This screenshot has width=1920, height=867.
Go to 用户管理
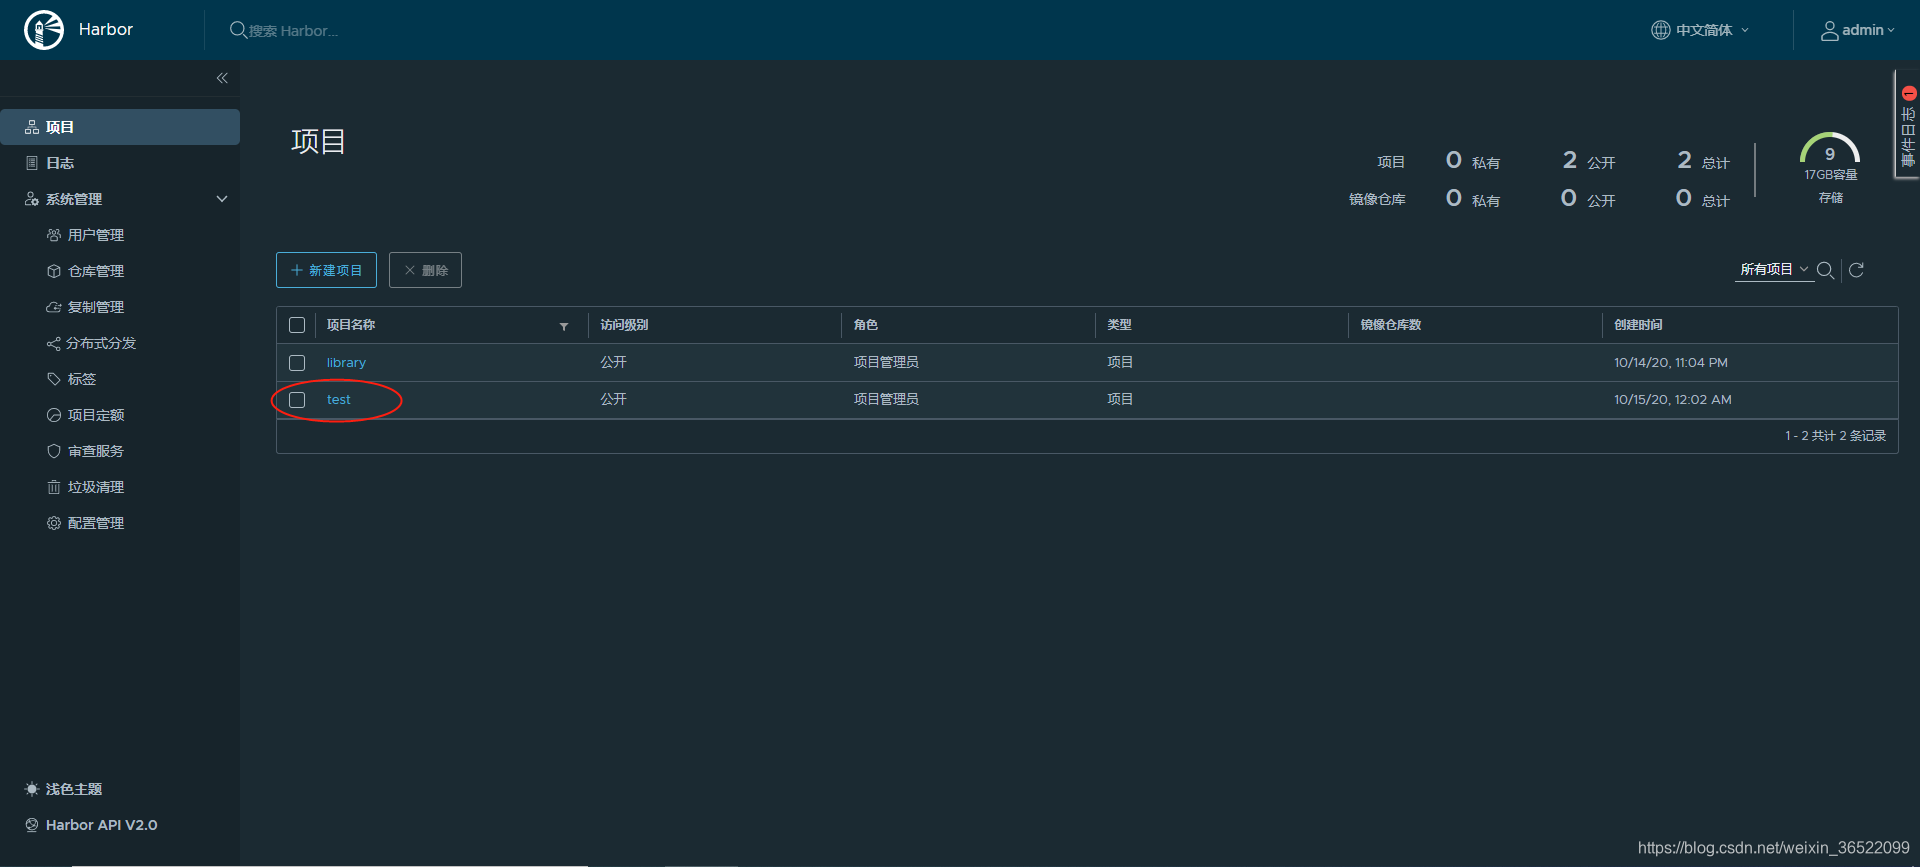point(96,235)
